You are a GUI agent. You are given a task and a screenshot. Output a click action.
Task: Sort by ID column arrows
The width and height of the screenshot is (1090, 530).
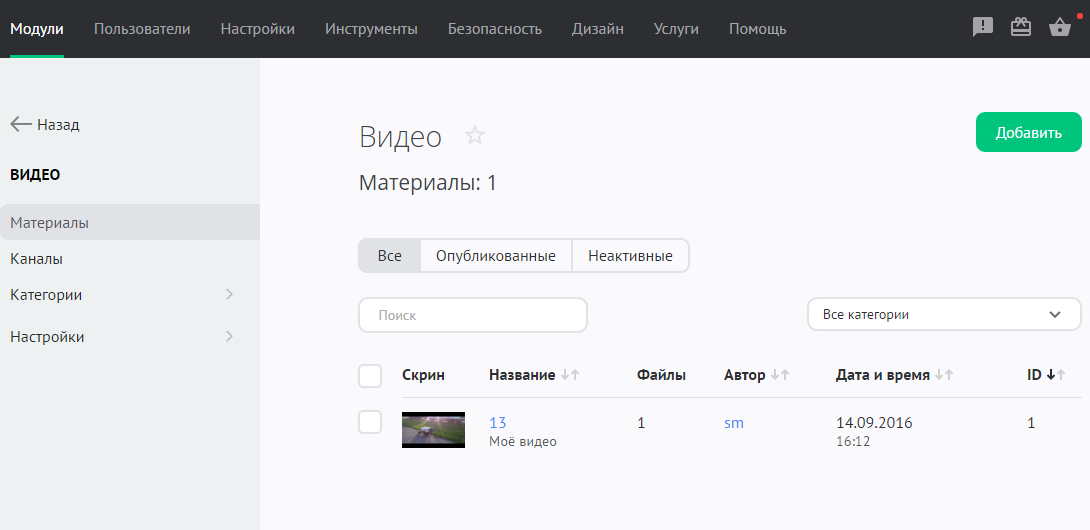tap(1056, 375)
